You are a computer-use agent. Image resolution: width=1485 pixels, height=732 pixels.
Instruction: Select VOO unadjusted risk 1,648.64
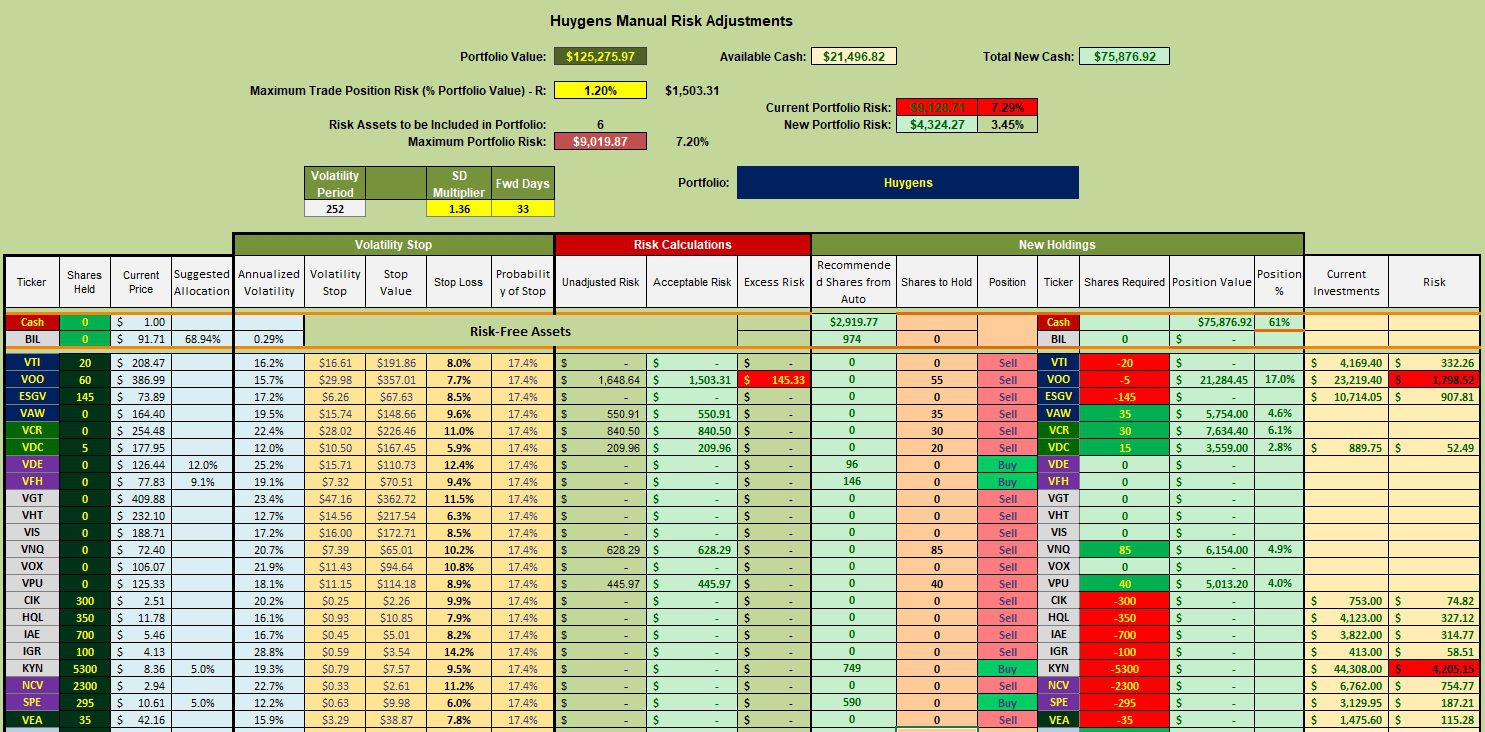tap(600, 380)
